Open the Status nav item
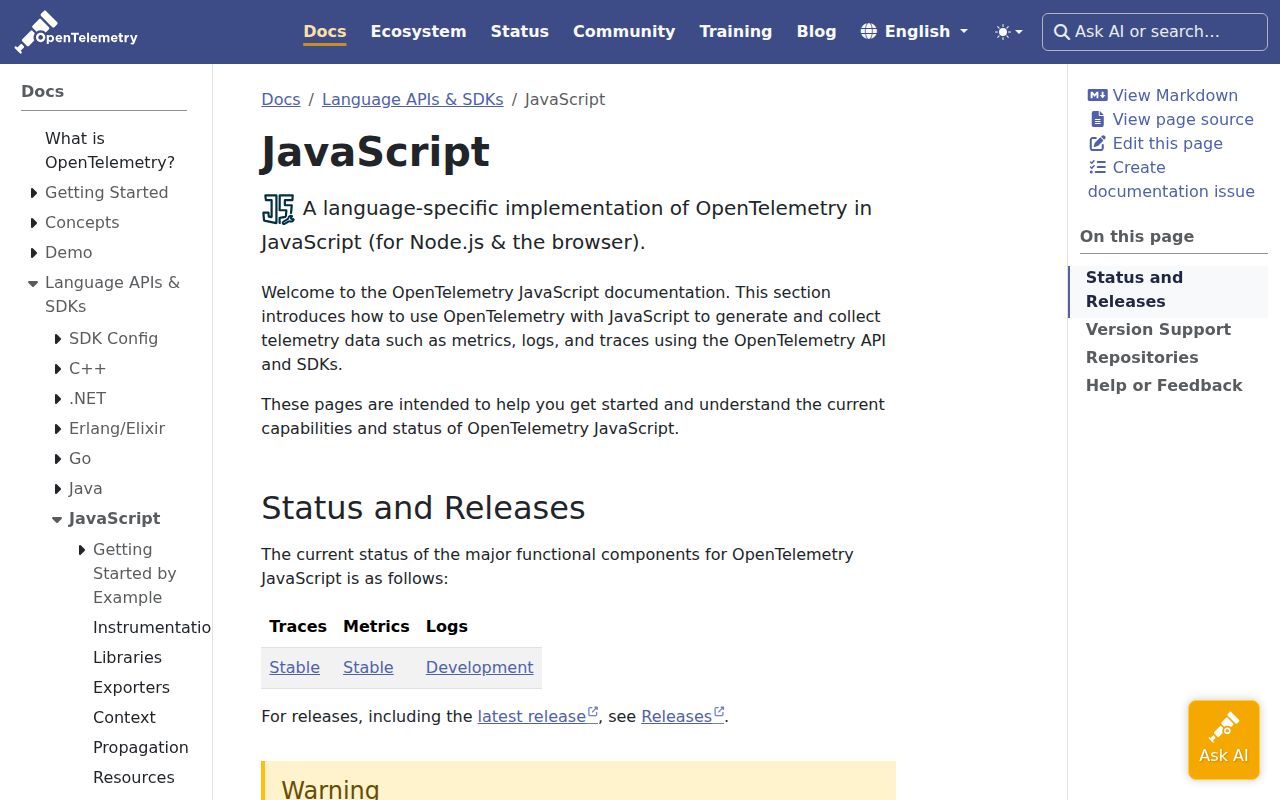1280x800 pixels. click(x=520, y=32)
